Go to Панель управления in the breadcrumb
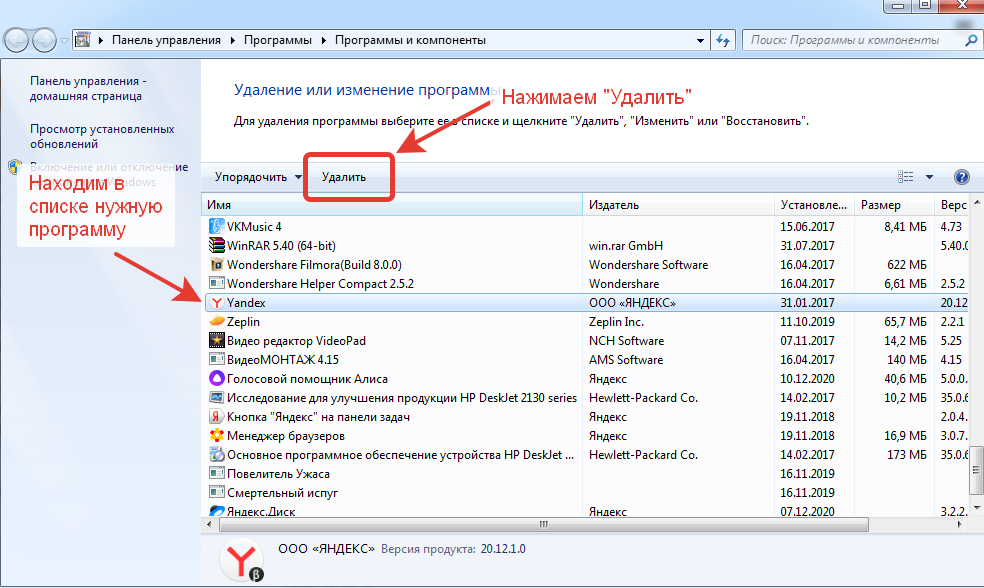Screen dimensions: 984x588 166,40
